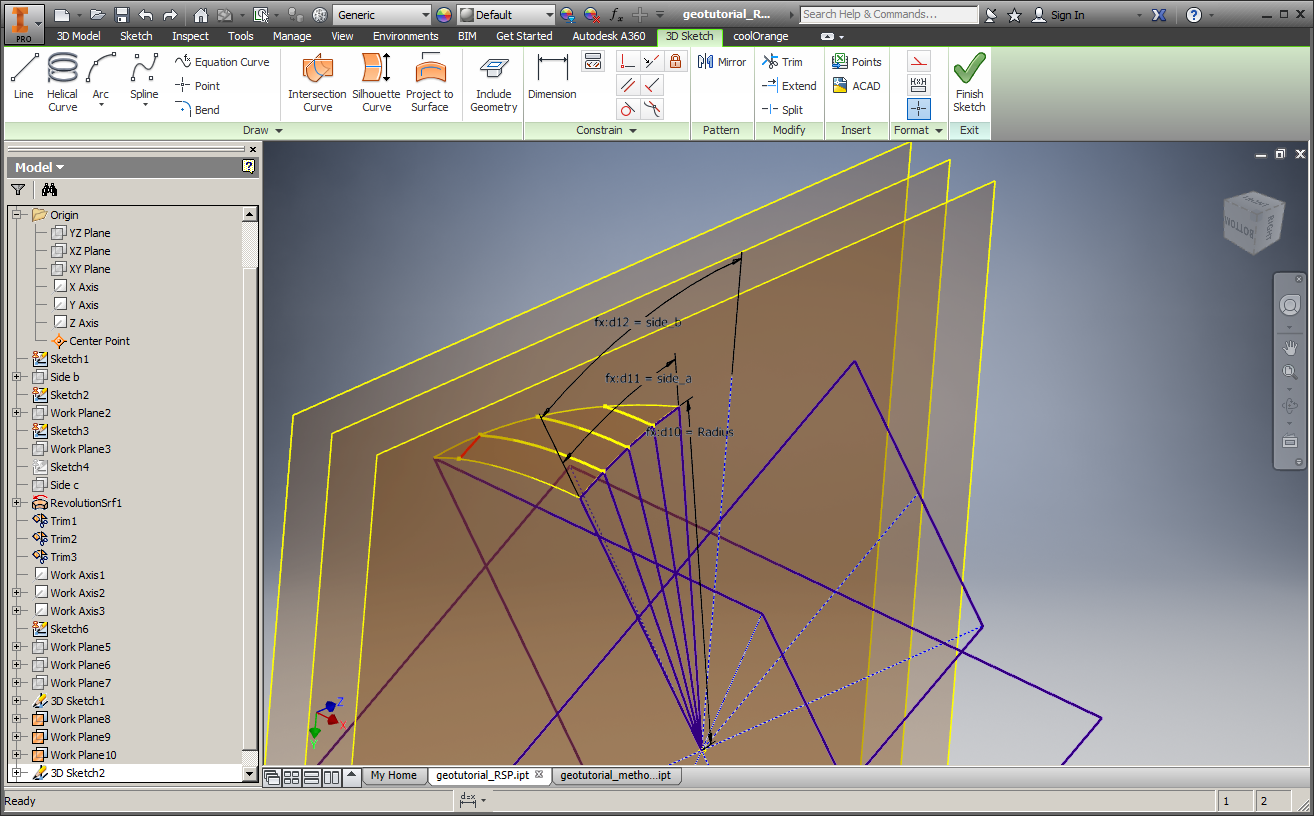Select the Line tool in Draw panel

pyautogui.click(x=24, y=77)
